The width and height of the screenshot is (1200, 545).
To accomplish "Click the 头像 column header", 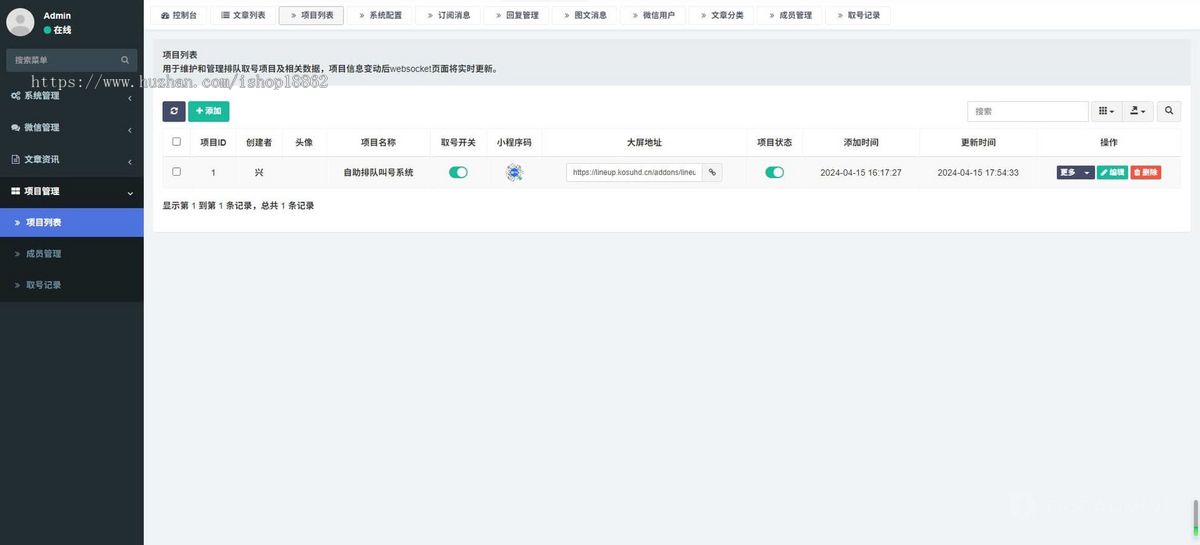I will click(304, 142).
